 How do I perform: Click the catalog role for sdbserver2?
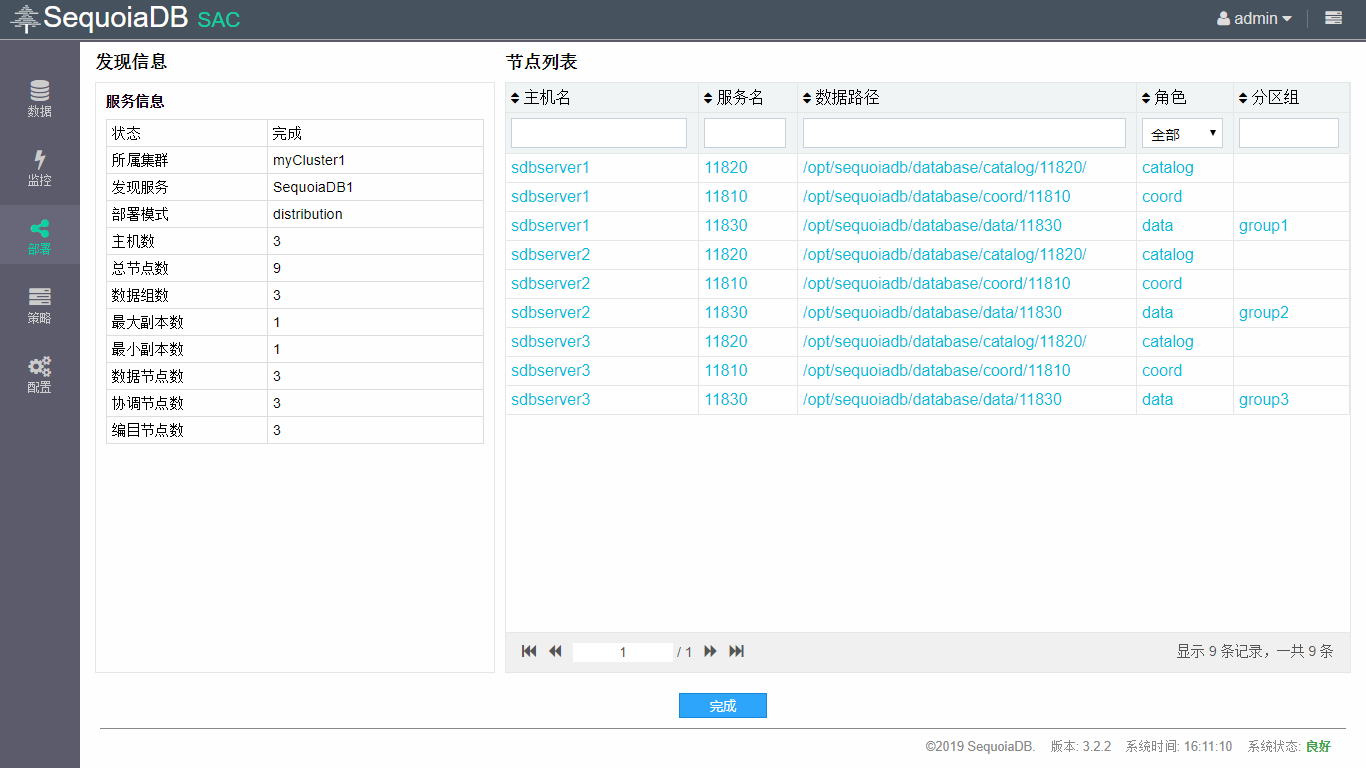click(1168, 255)
